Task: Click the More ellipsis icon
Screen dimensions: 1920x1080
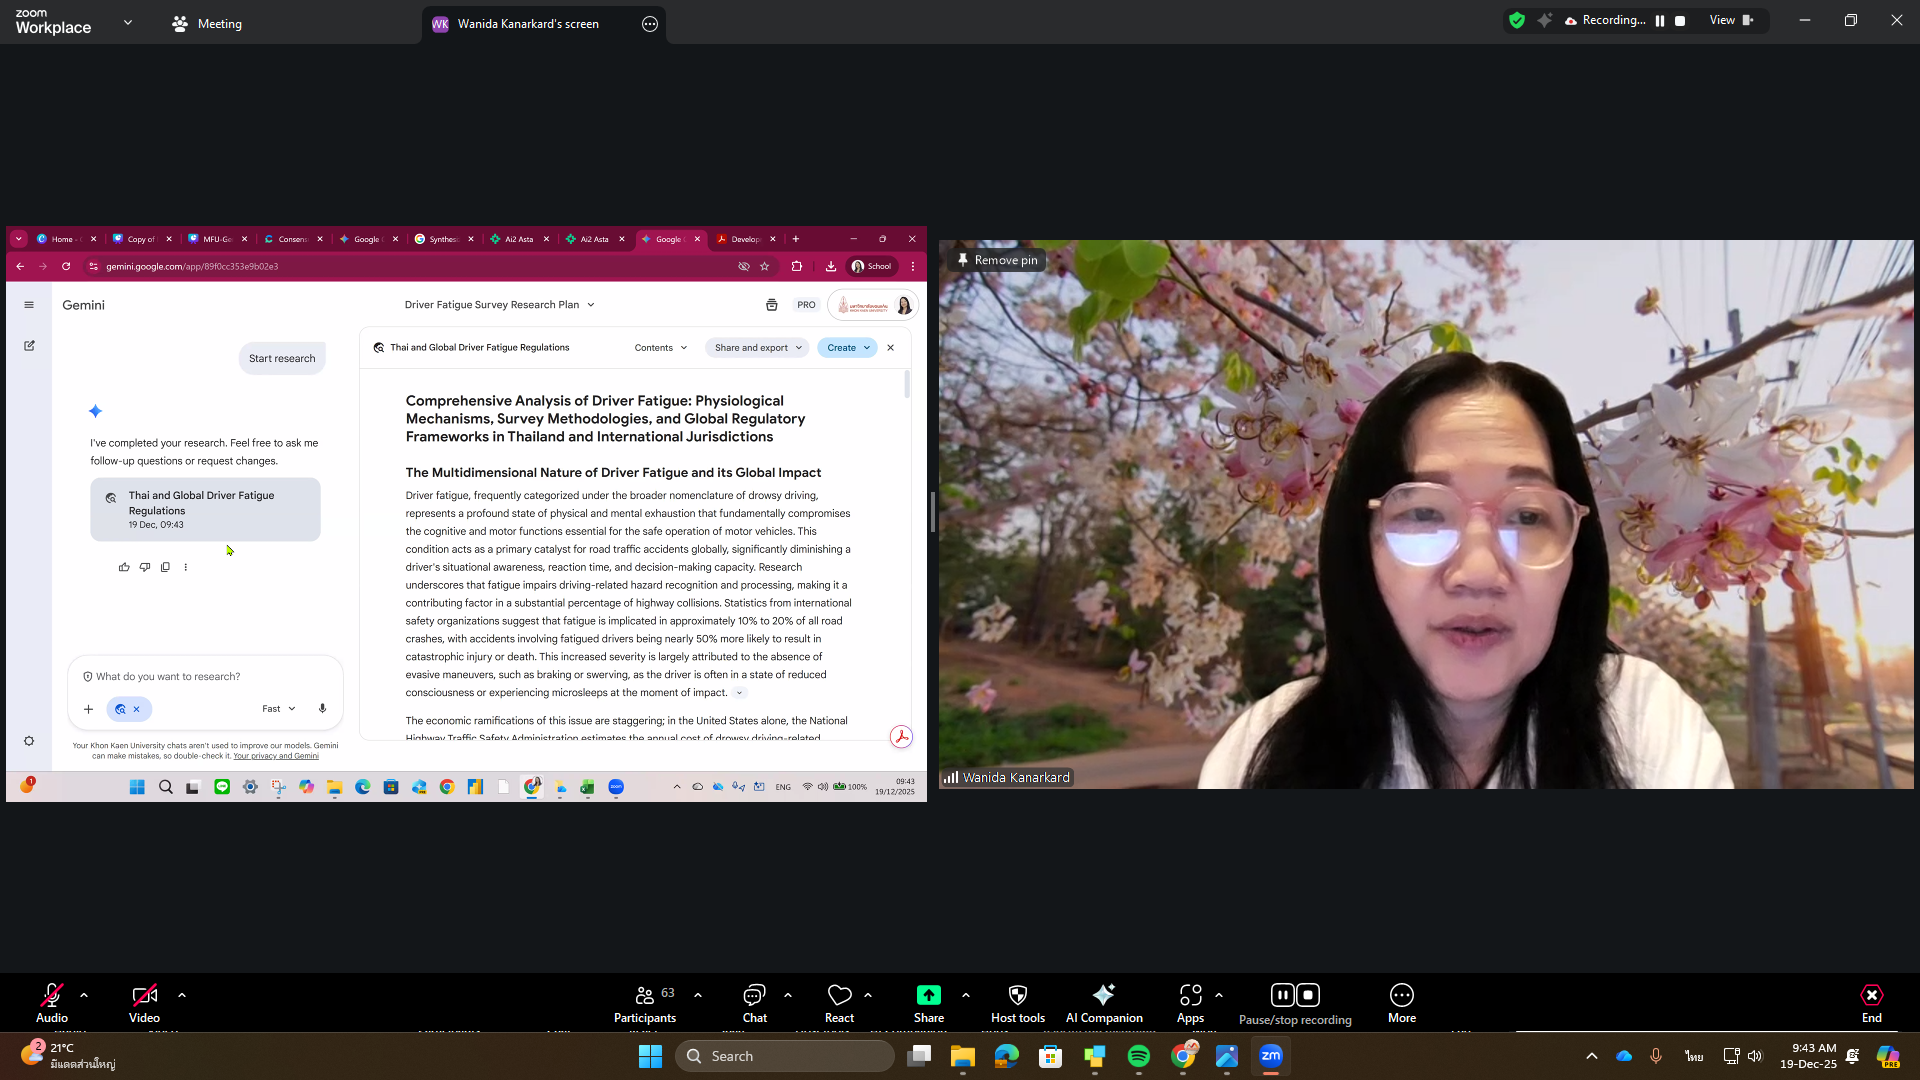Action: click(x=1401, y=995)
